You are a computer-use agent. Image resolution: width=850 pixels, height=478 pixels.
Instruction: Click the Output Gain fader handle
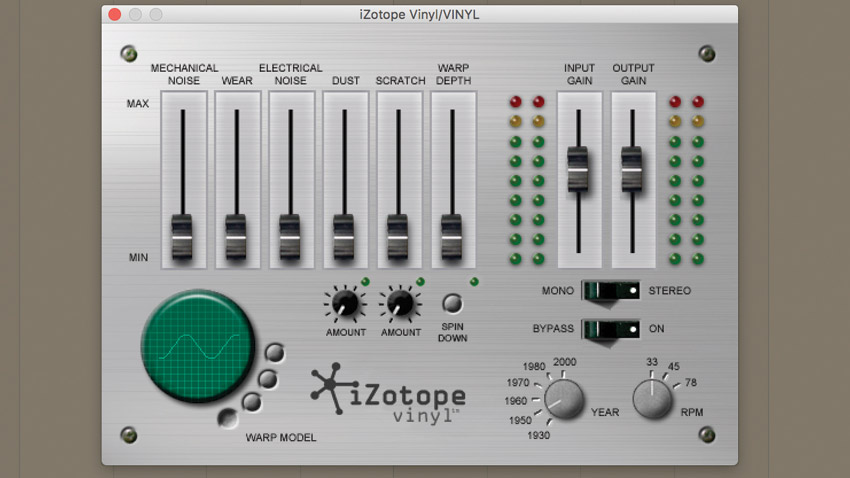click(x=632, y=169)
